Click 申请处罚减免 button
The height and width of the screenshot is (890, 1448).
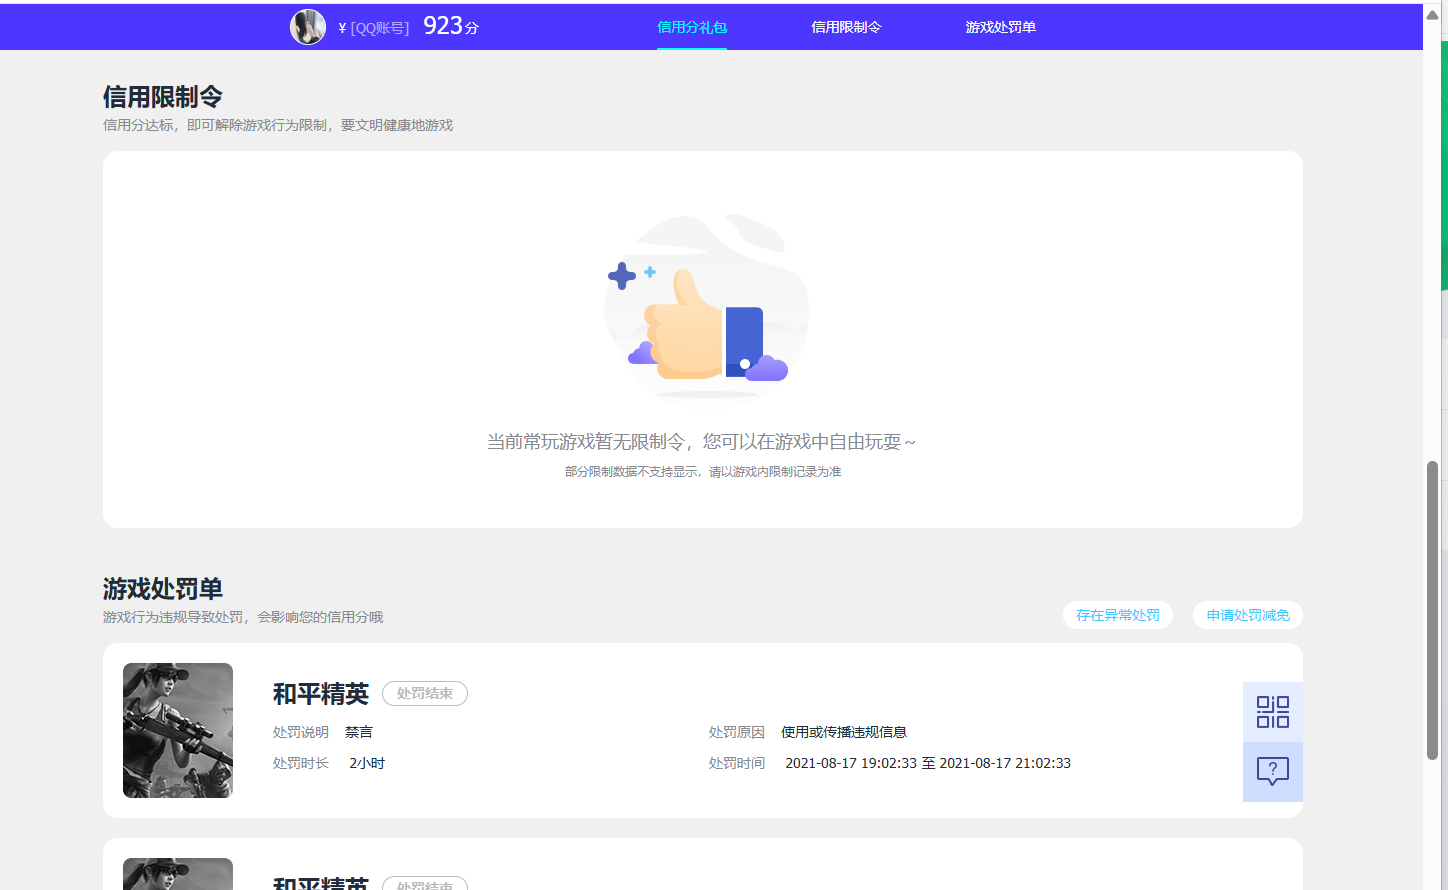click(1248, 615)
